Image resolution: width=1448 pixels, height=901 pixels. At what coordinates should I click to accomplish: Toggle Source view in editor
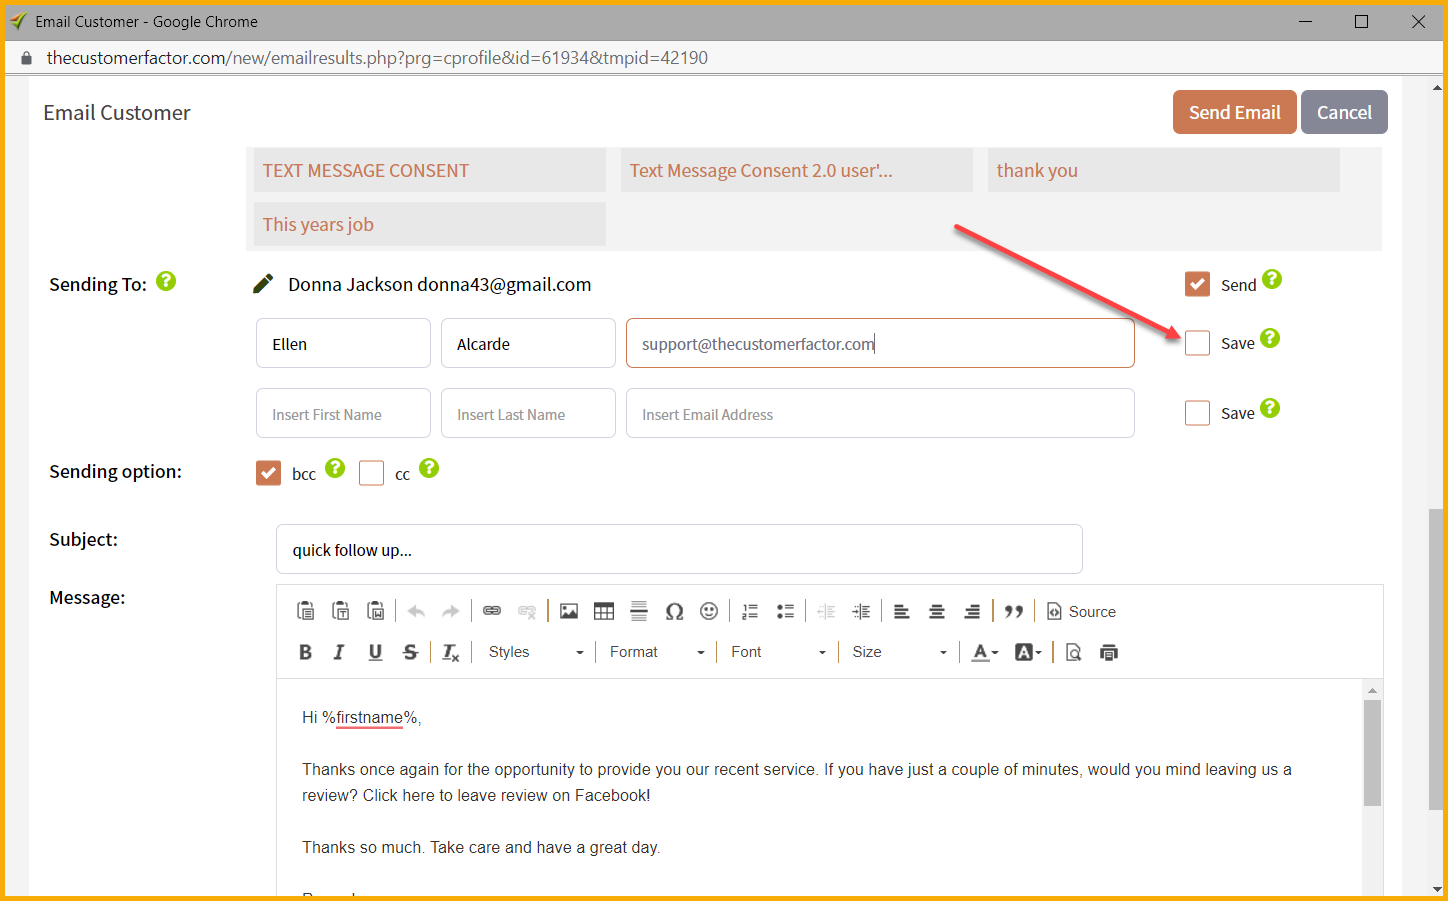pyautogui.click(x=1081, y=611)
